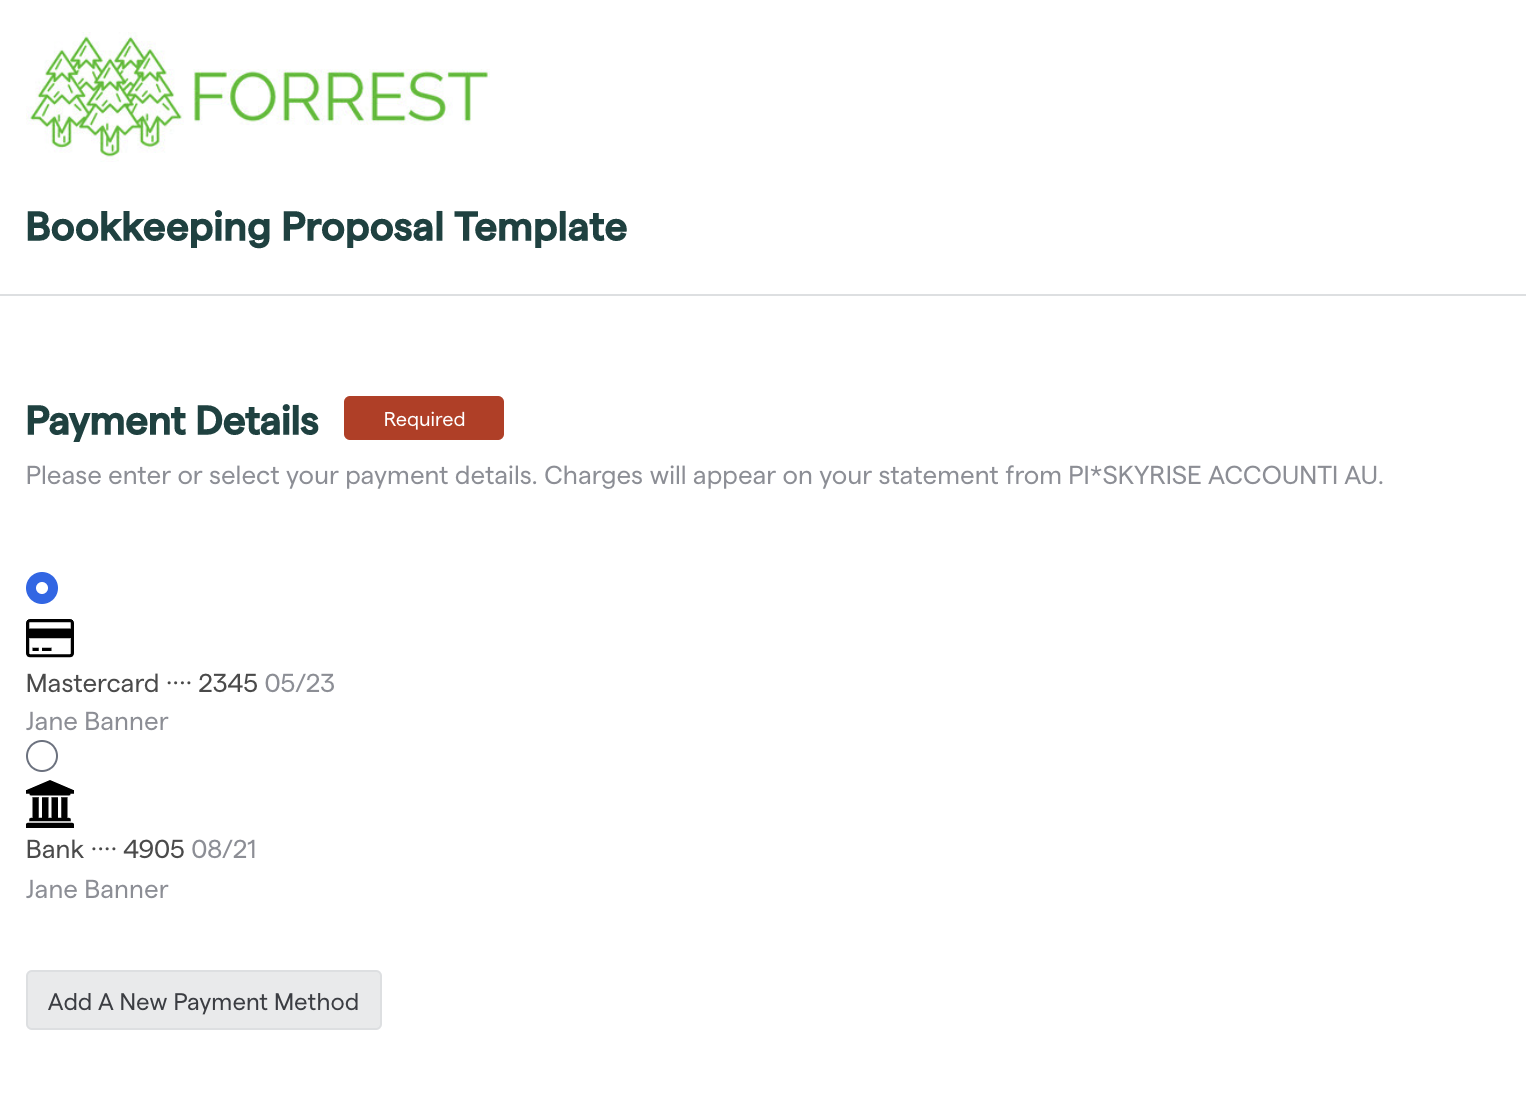This screenshot has height=1116, width=1526.
Task: Select the Bank account radio button
Action: tap(42, 756)
